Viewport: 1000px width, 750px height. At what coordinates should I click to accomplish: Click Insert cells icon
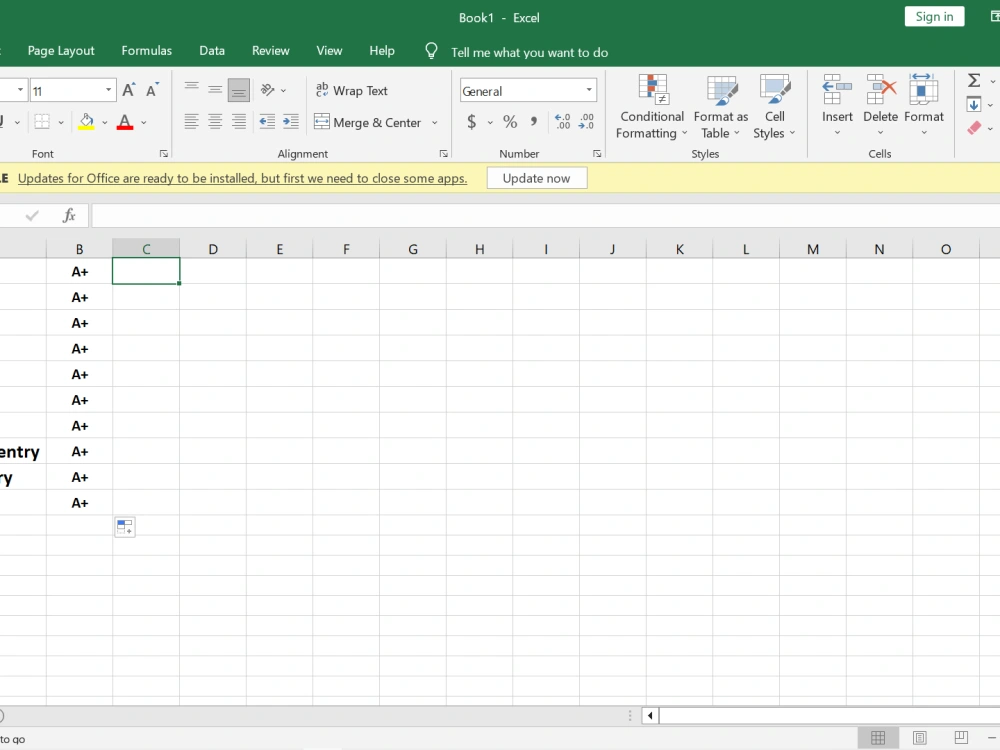(x=837, y=90)
